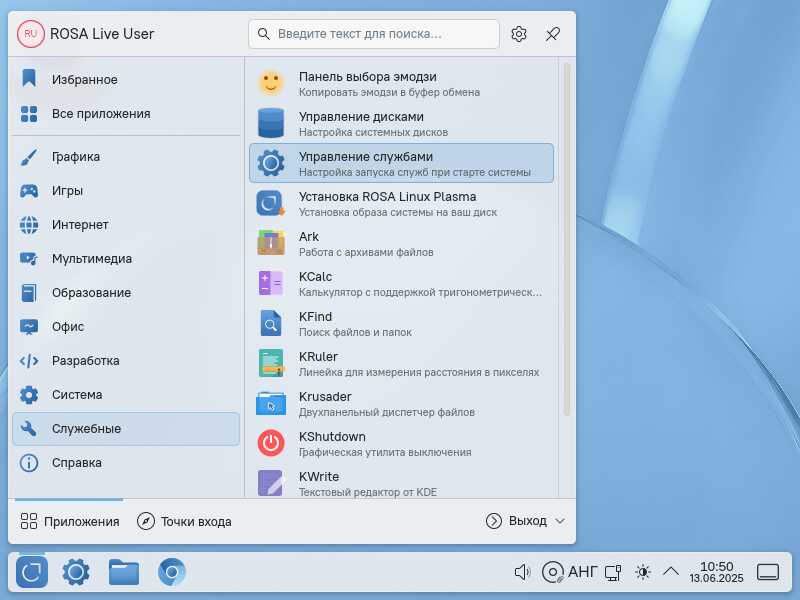Click the KCalc description text
The height and width of the screenshot is (600, 800).
click(420, 292)
